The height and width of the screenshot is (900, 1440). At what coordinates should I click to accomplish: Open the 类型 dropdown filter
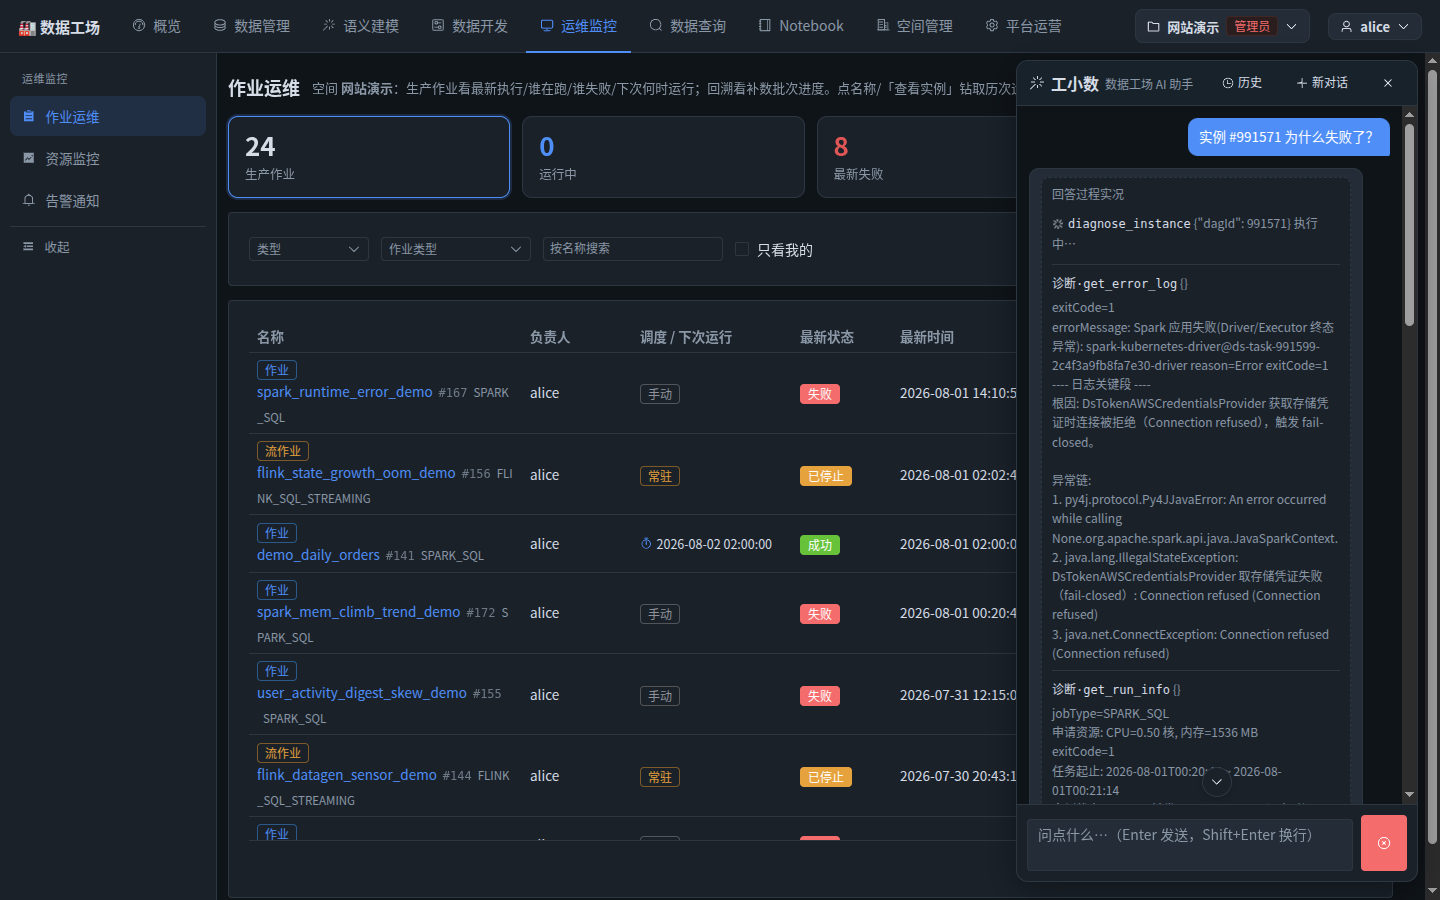coord(309,249)
